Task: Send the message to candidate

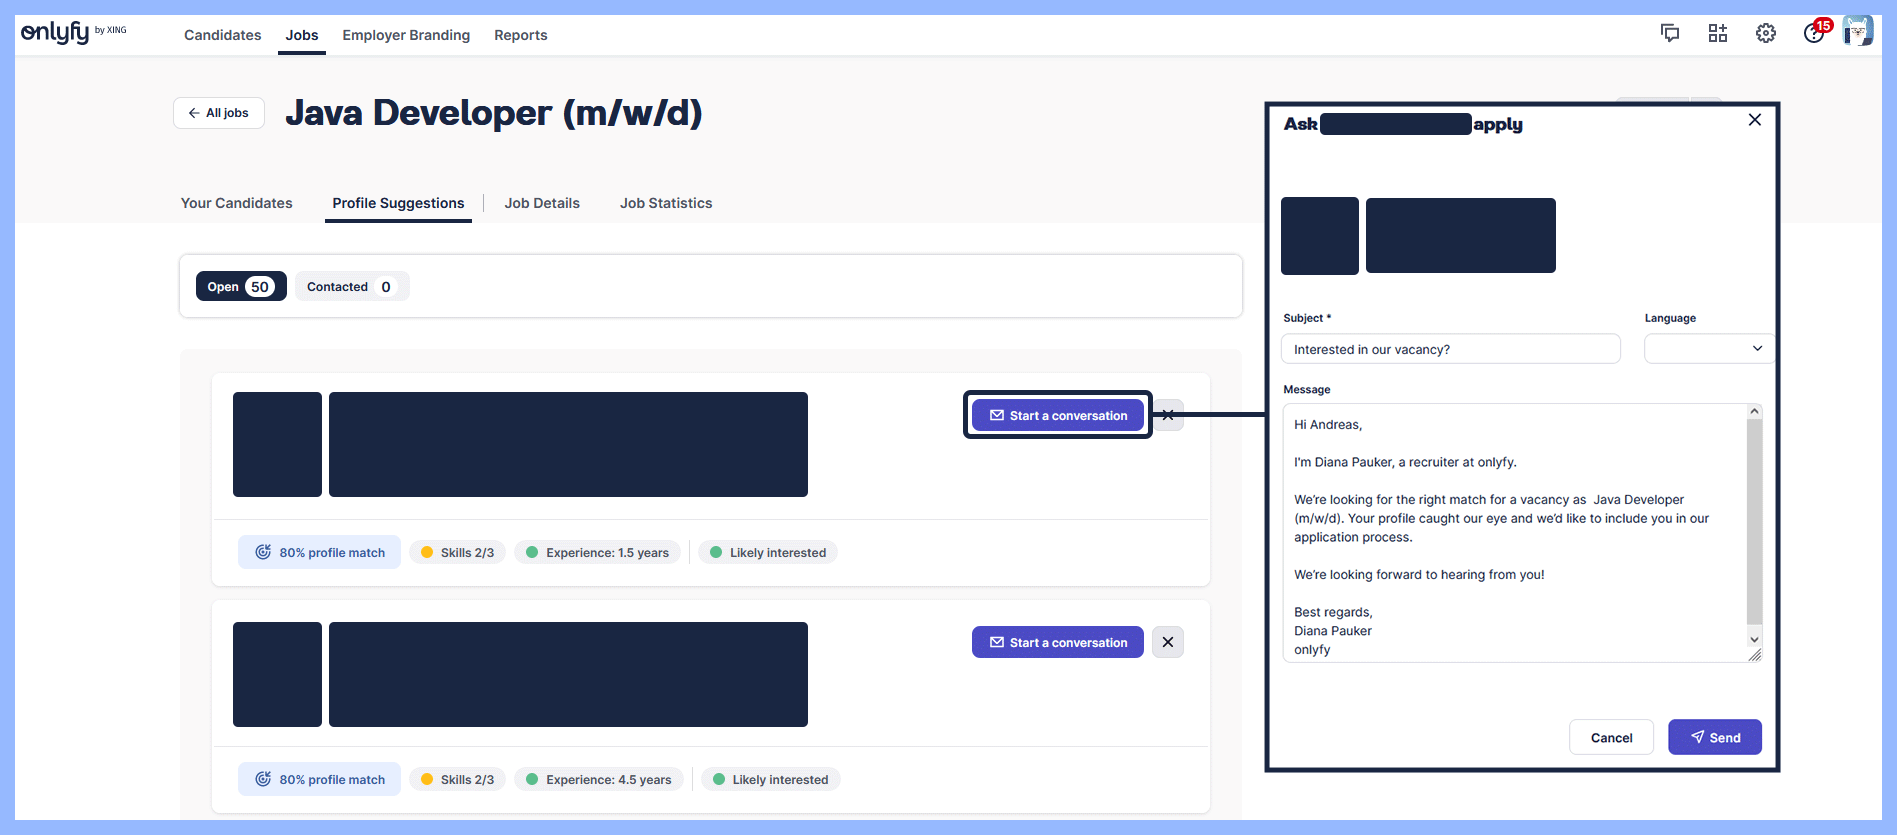Action: point(1714,737)
